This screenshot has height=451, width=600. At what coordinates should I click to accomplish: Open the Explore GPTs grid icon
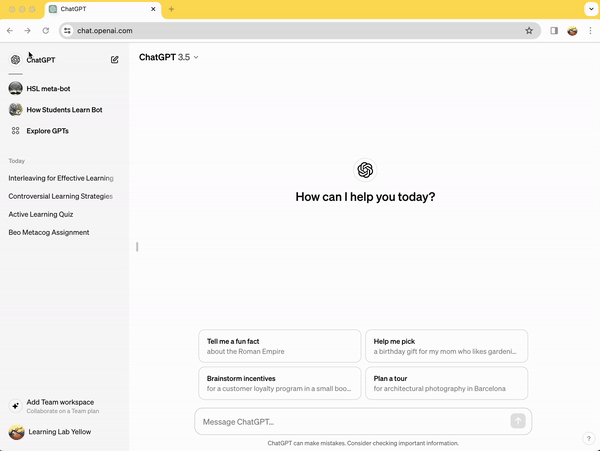pyautogui.click(x=15, y=131)
